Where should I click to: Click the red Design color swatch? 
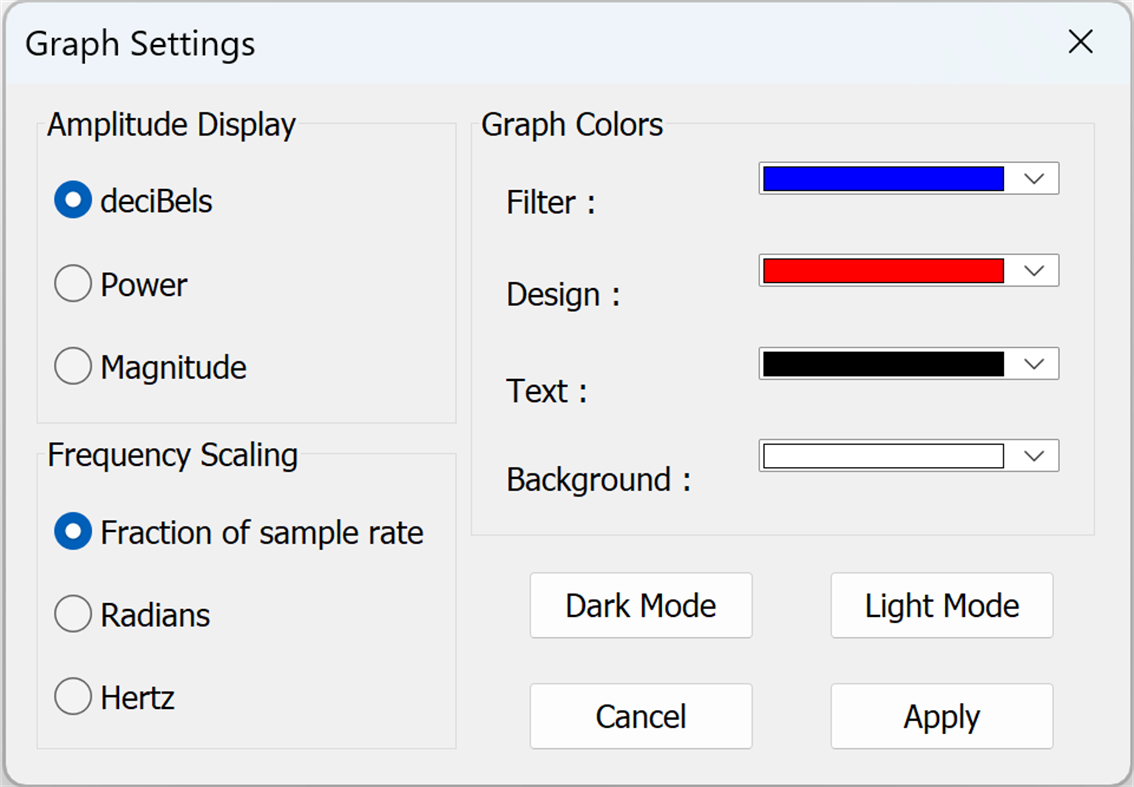(883, 271)
